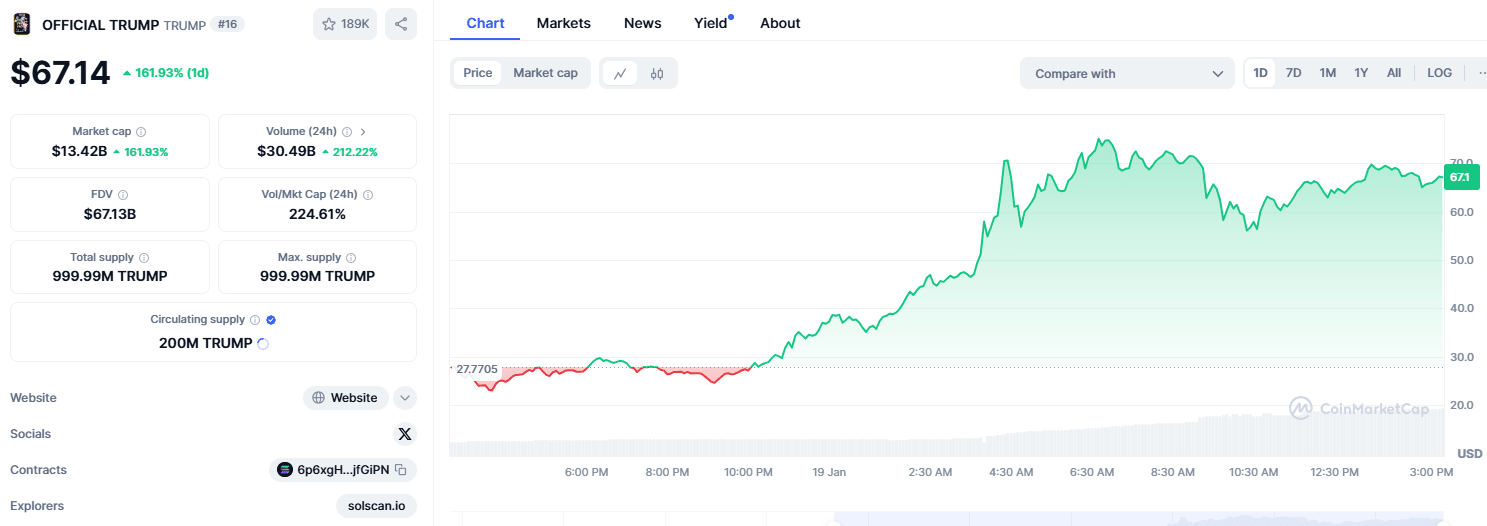Click the Volume (24h) info icon

pyautogui.click(x=347, y=132)
